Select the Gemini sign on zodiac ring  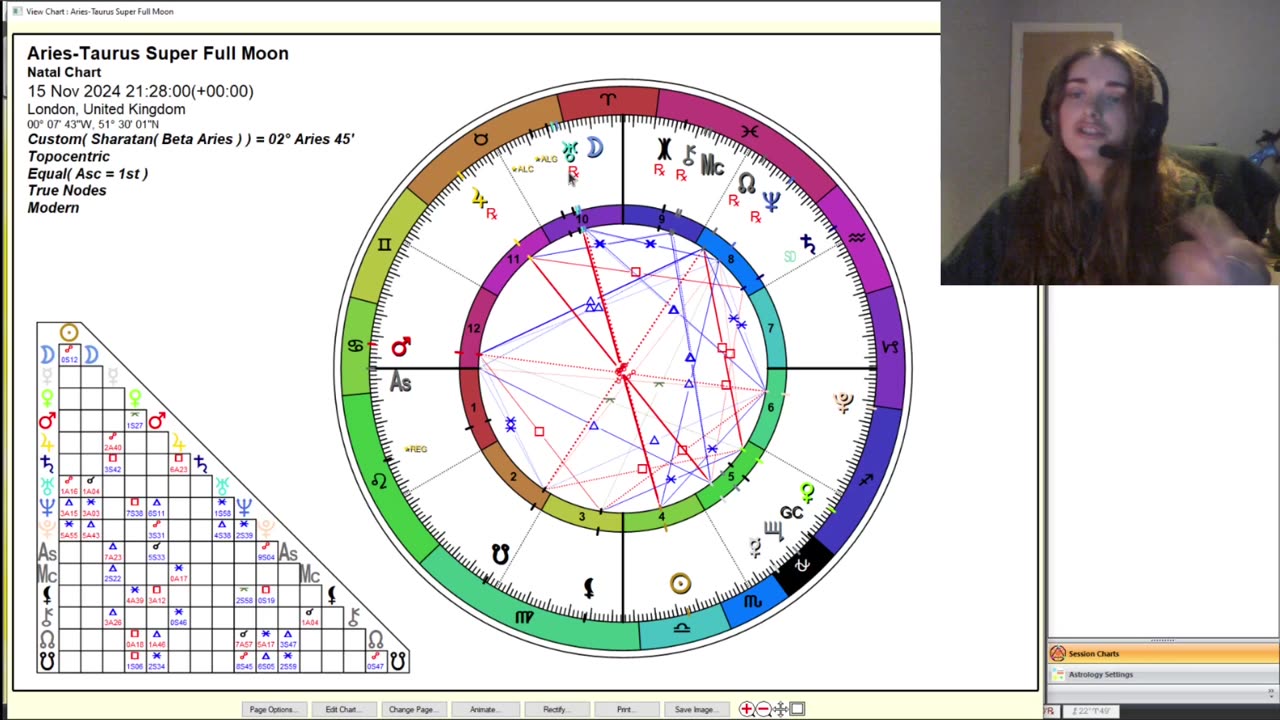pyautogui.click(x=385, y=245)
